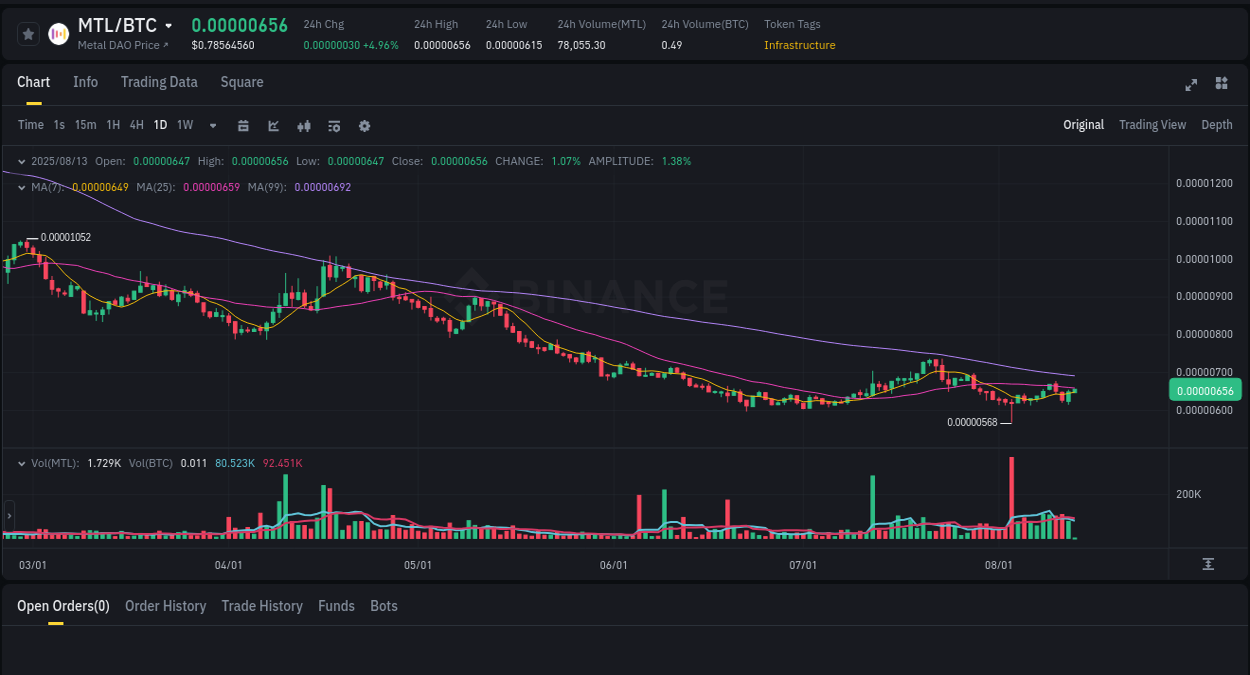Switch chart type via line chart icon

coord(272,125)
